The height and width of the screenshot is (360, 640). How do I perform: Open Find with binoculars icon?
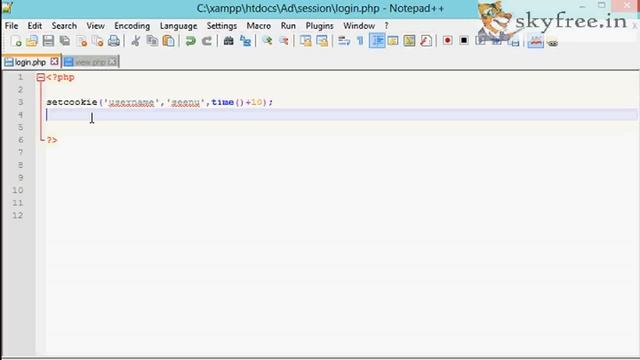(x=229, y=41)
